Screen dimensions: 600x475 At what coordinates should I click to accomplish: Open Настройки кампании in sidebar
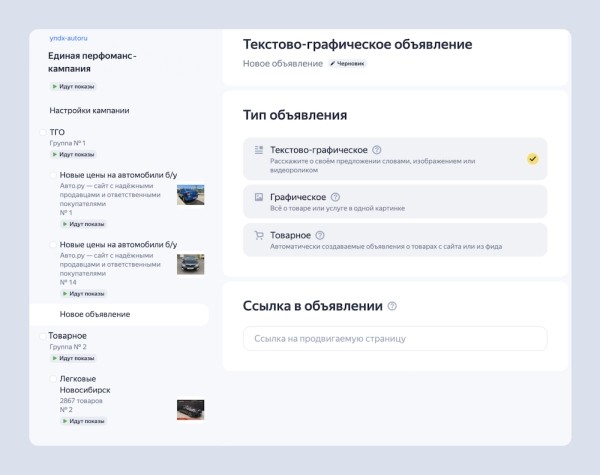point(103,110)
